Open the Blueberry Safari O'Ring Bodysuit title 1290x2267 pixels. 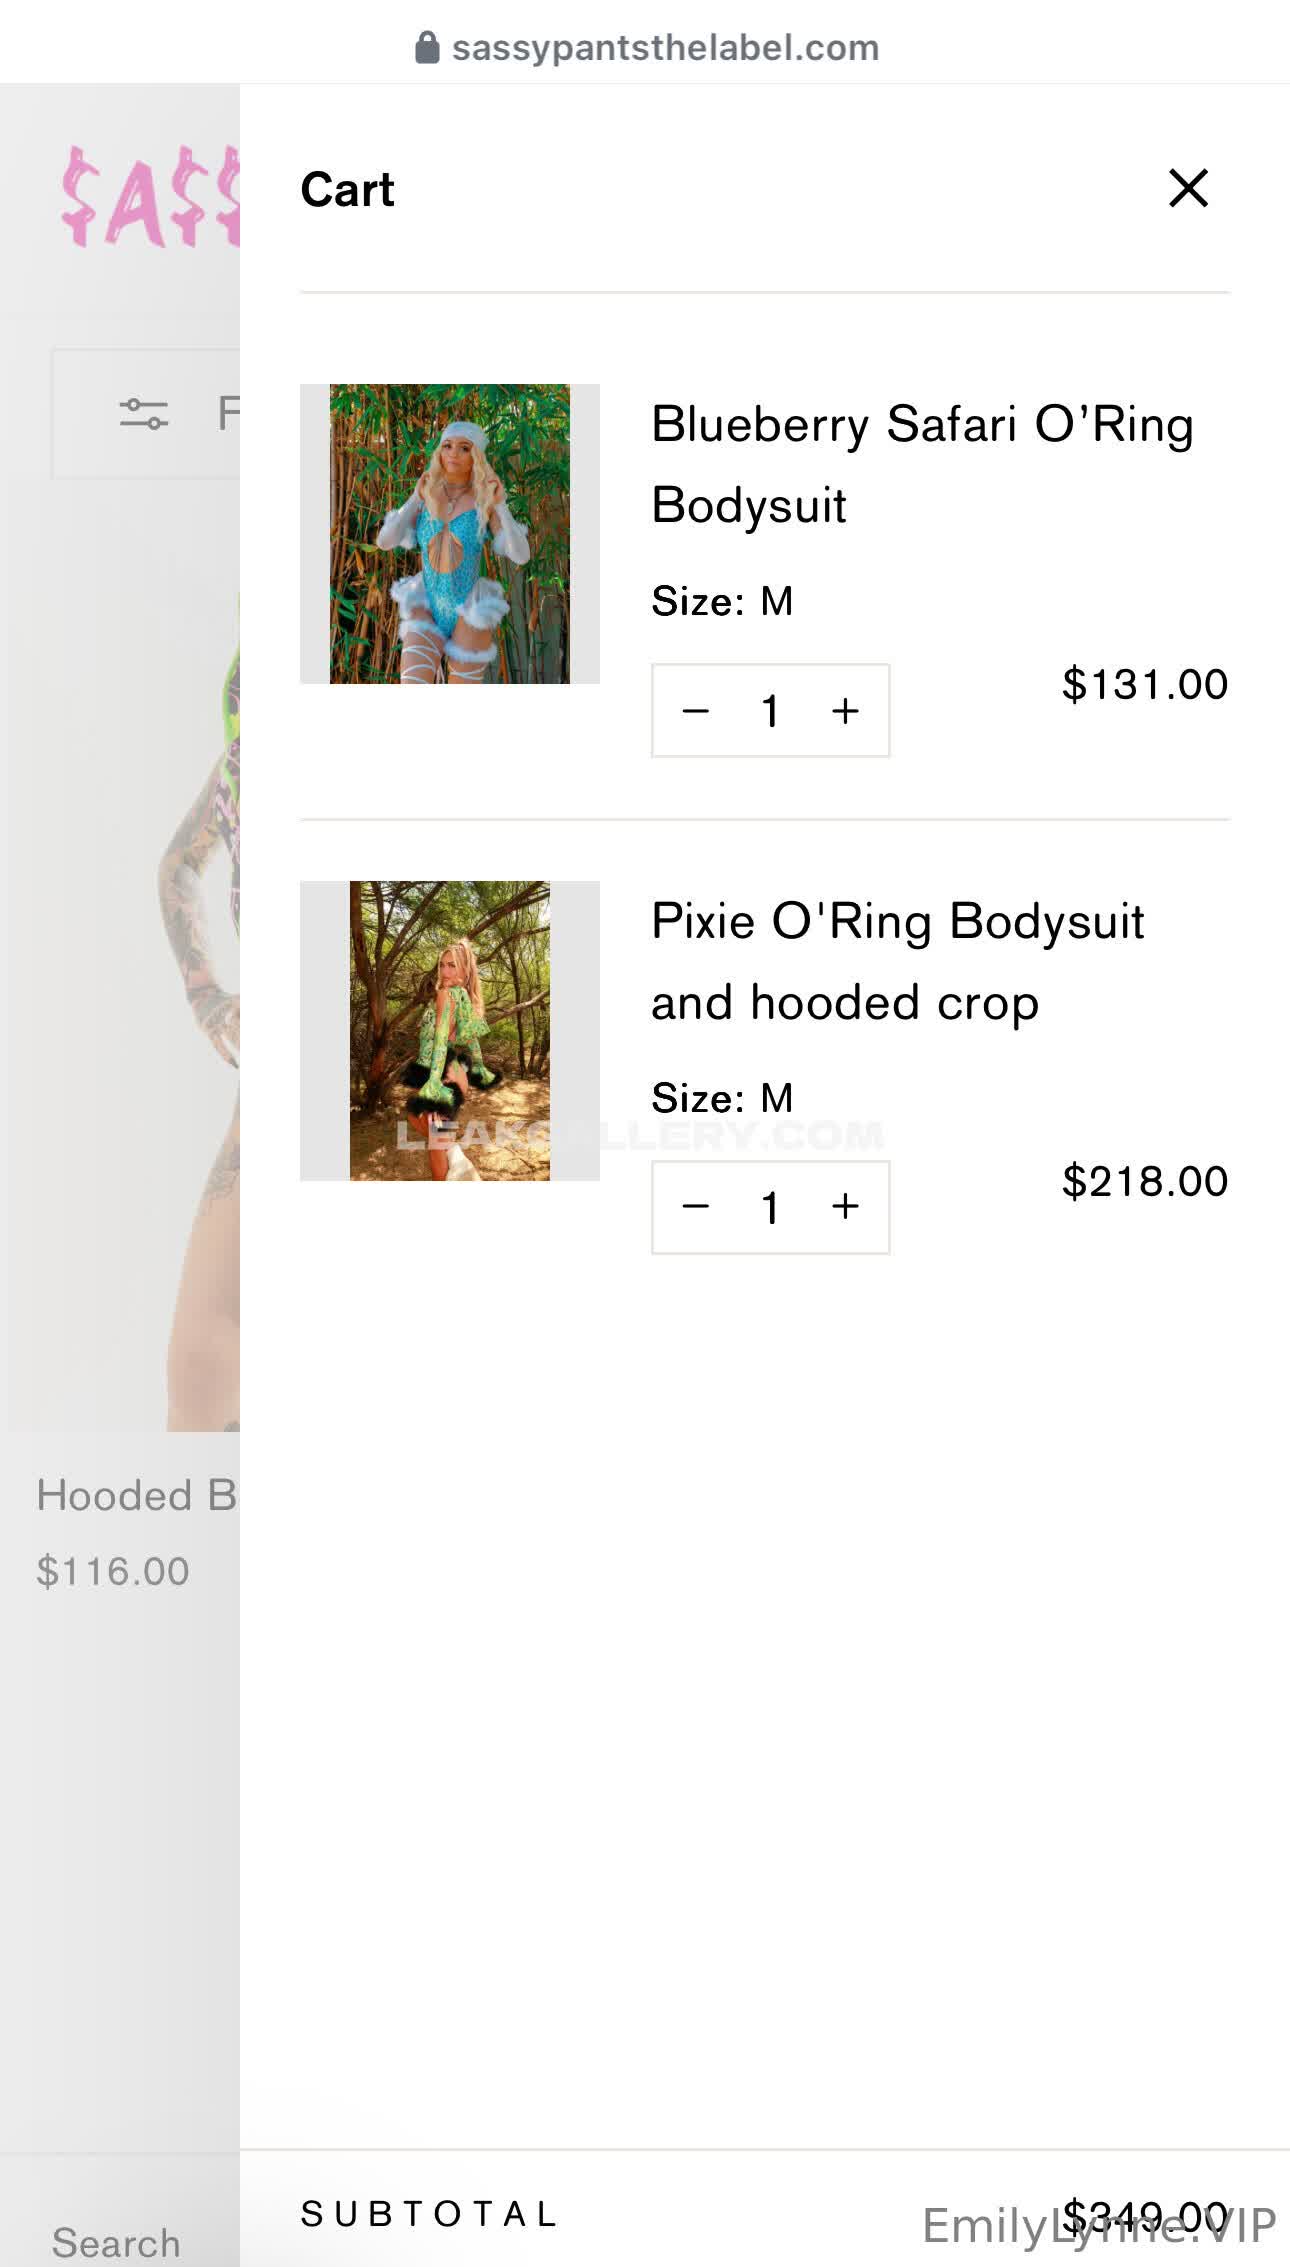pyautogui.click(x=922, y=464)
